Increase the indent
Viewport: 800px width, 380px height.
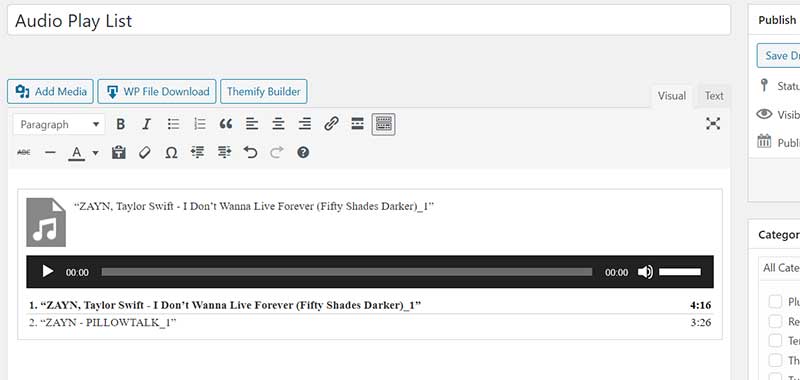coord(224,153)
